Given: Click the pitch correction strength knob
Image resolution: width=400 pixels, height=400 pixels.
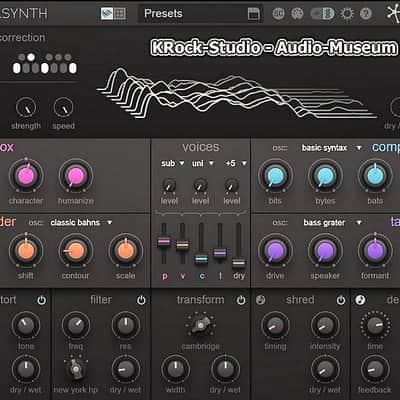Looking at the screenshot, I should 26,107.
